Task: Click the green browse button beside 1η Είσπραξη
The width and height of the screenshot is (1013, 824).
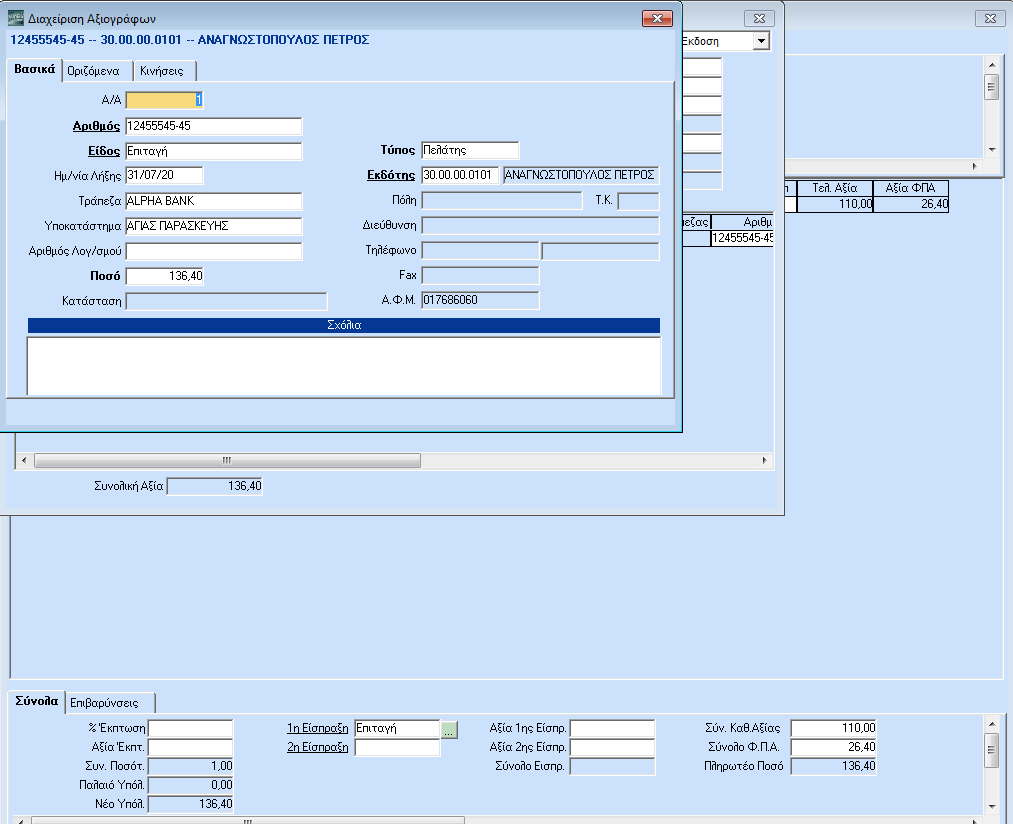Action: point(449,730)
